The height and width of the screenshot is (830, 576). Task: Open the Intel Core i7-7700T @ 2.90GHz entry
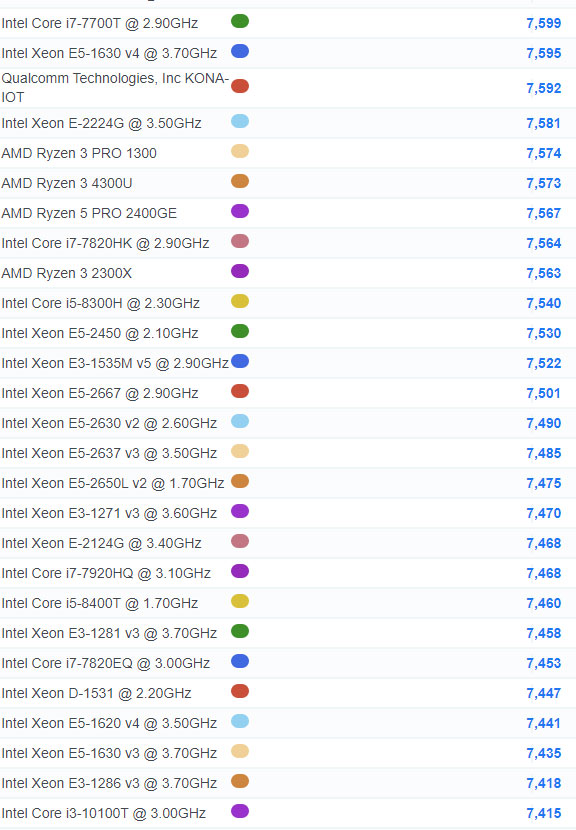point(100,23)
